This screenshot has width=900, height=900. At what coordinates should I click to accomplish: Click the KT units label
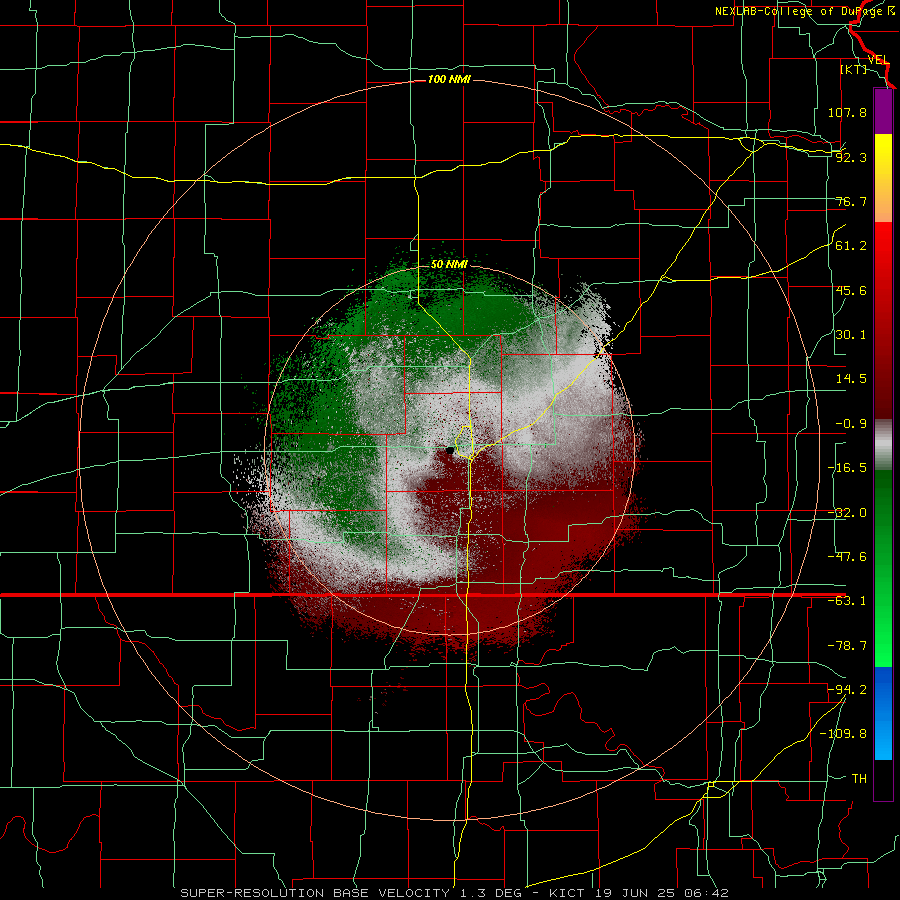[x=854, y=69]
